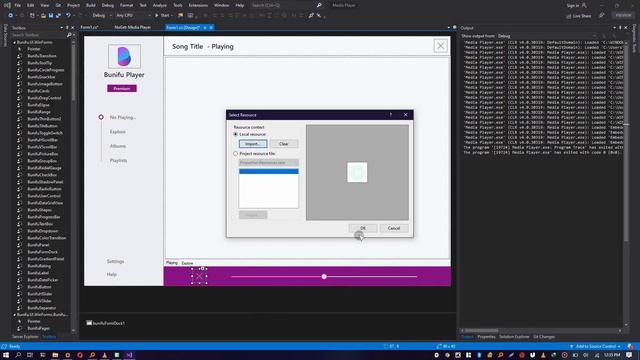Click the form's close X button in designer
Screen dimensions: 640x360
click(x=440, y=46)
